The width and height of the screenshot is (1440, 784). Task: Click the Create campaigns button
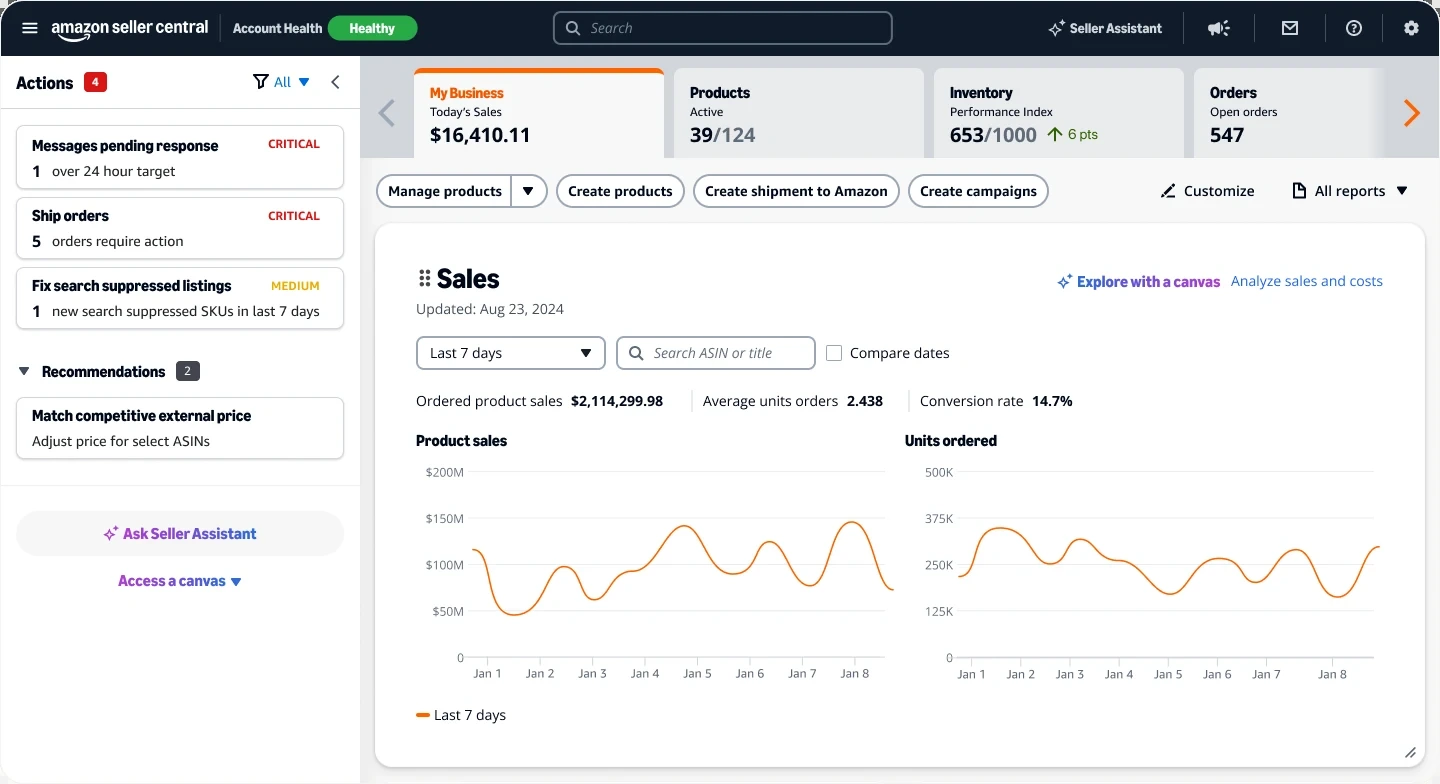click(x=978, y=191)
